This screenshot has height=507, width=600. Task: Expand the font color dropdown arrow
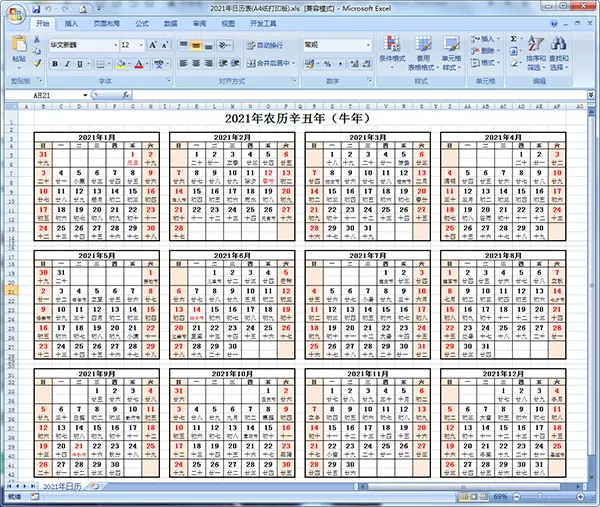pyautogui.click(x=147, y=64)
